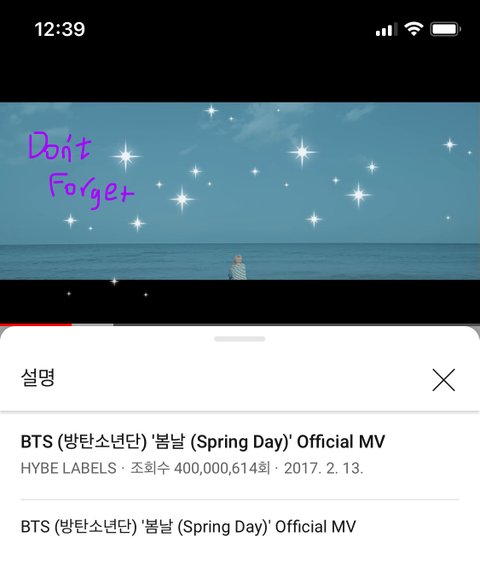The height and width of the screenshot is (572, 480).
Task: Tap the cellular signal bars icon
Action: pyautogui.click(x=387, y=30)
